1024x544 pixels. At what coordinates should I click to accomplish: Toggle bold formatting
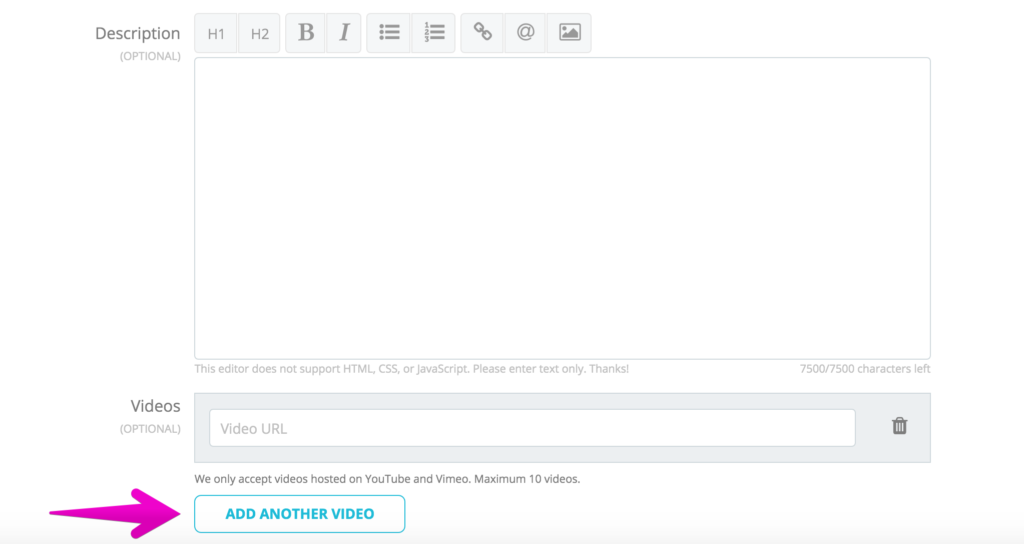click(306, 33)
